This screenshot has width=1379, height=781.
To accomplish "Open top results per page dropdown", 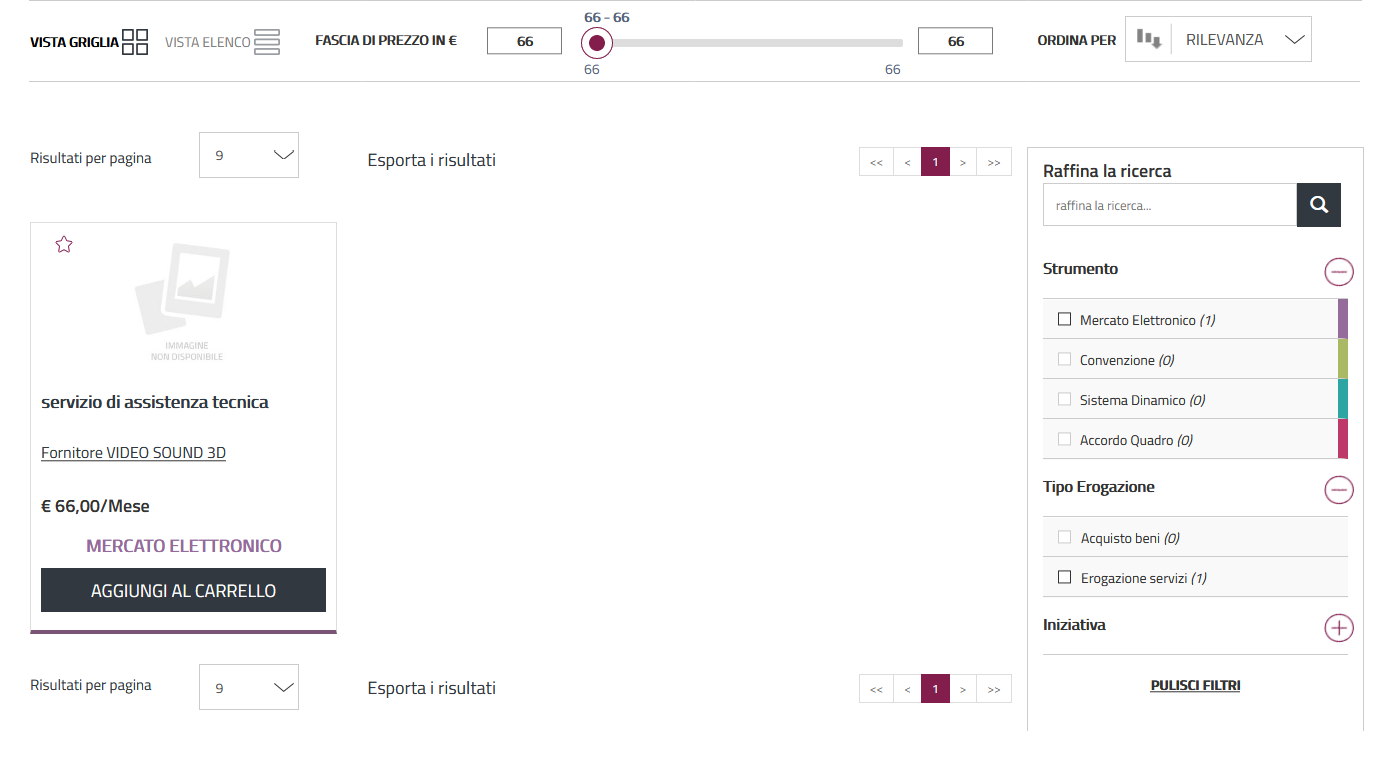I will 248,155.
